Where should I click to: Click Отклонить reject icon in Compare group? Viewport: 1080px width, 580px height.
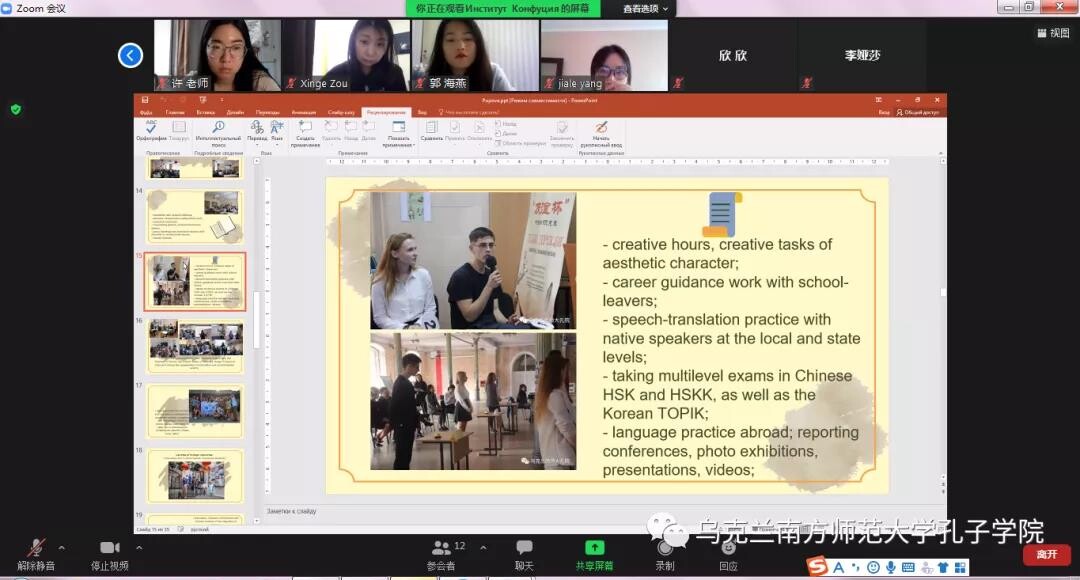point(479,131)
